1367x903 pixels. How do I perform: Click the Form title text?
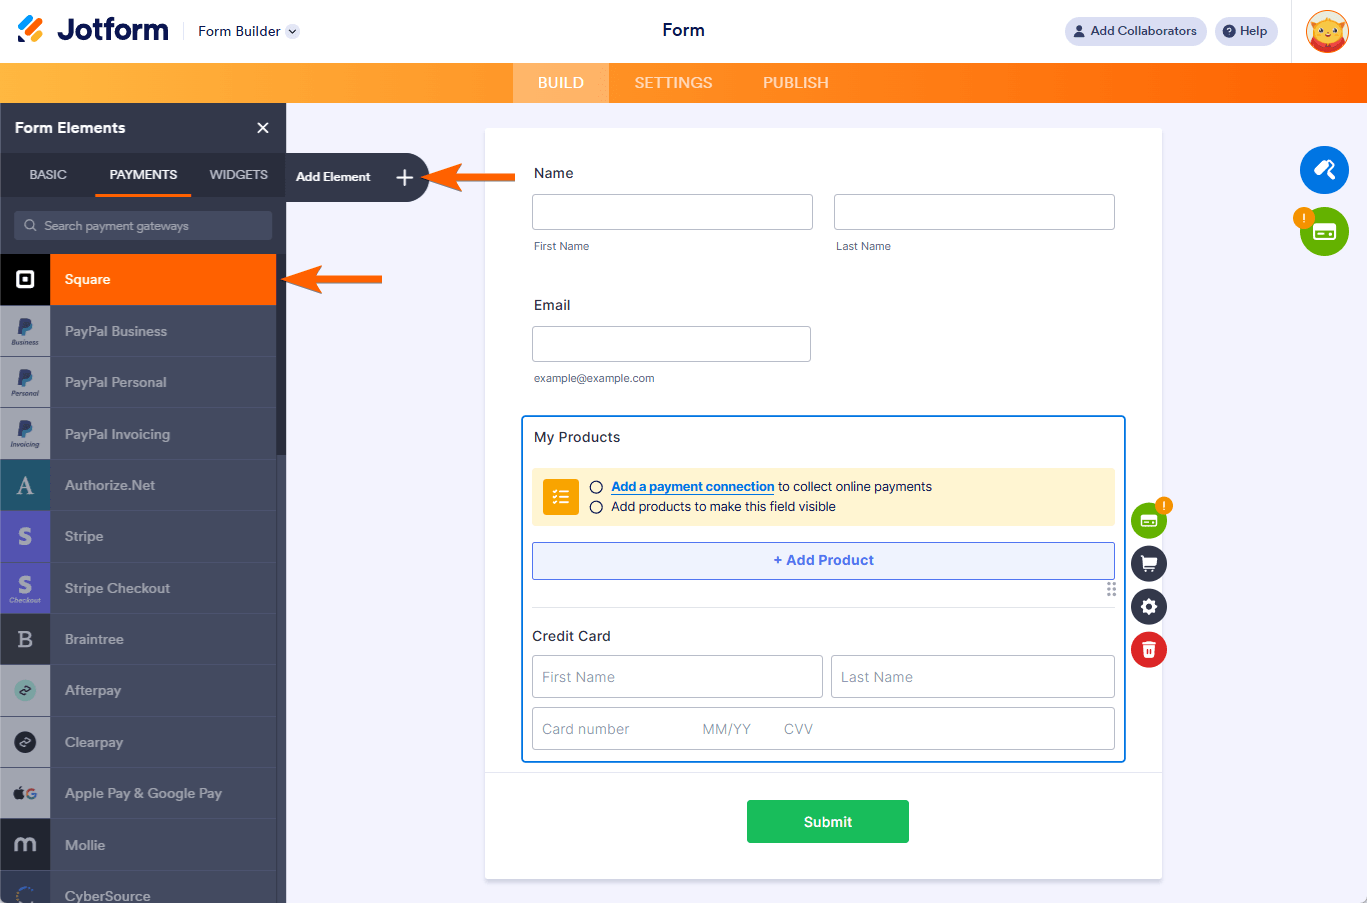[x=683, y=30]
